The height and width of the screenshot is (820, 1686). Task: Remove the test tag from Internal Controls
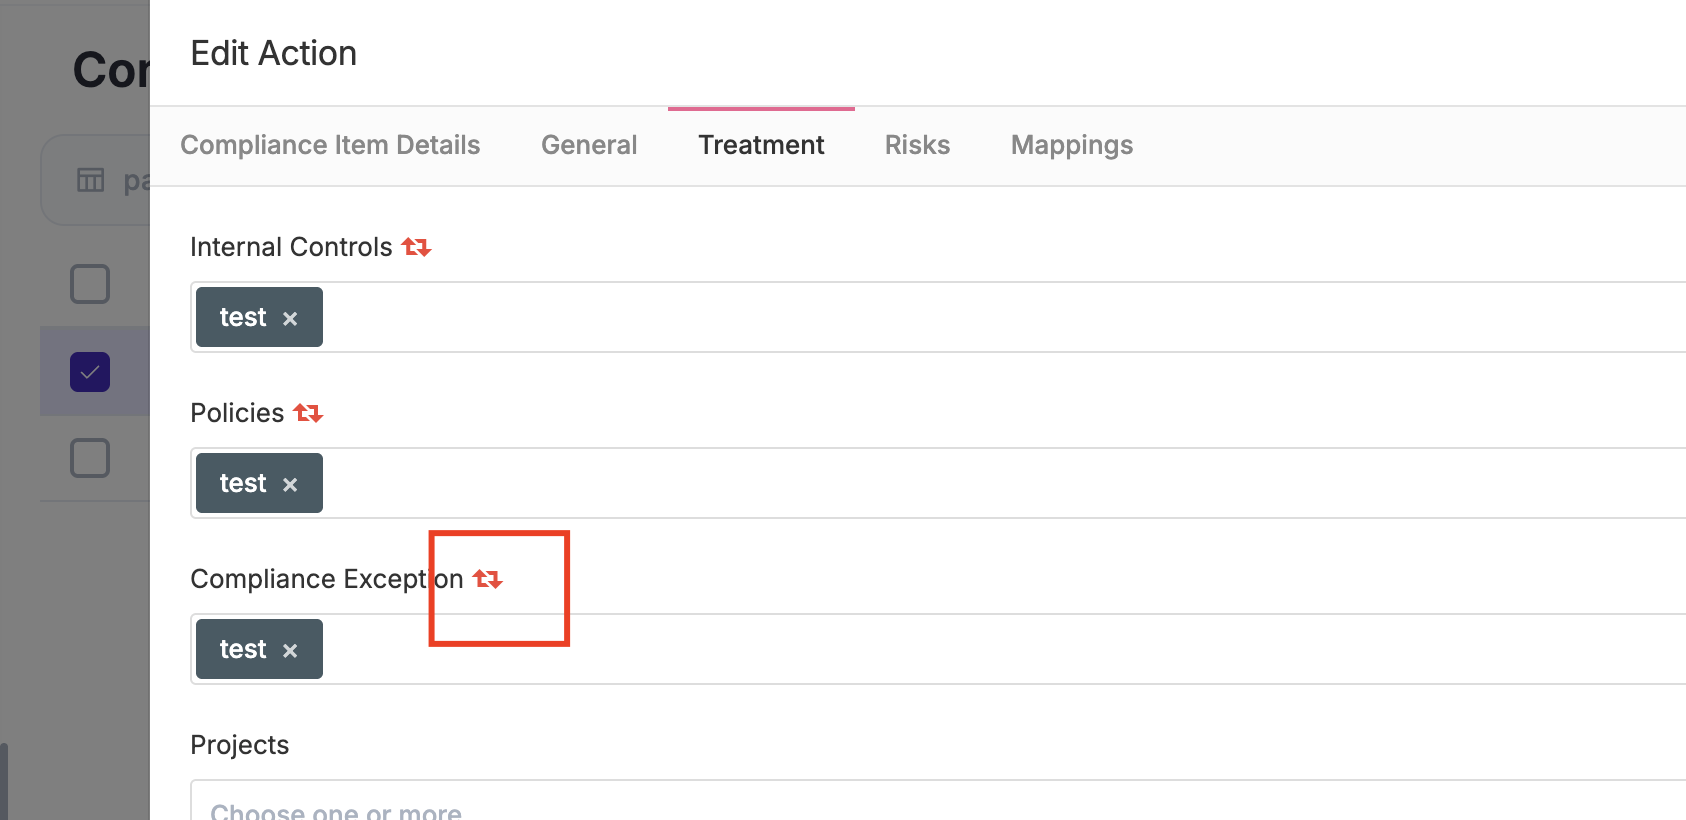(290, 319)
